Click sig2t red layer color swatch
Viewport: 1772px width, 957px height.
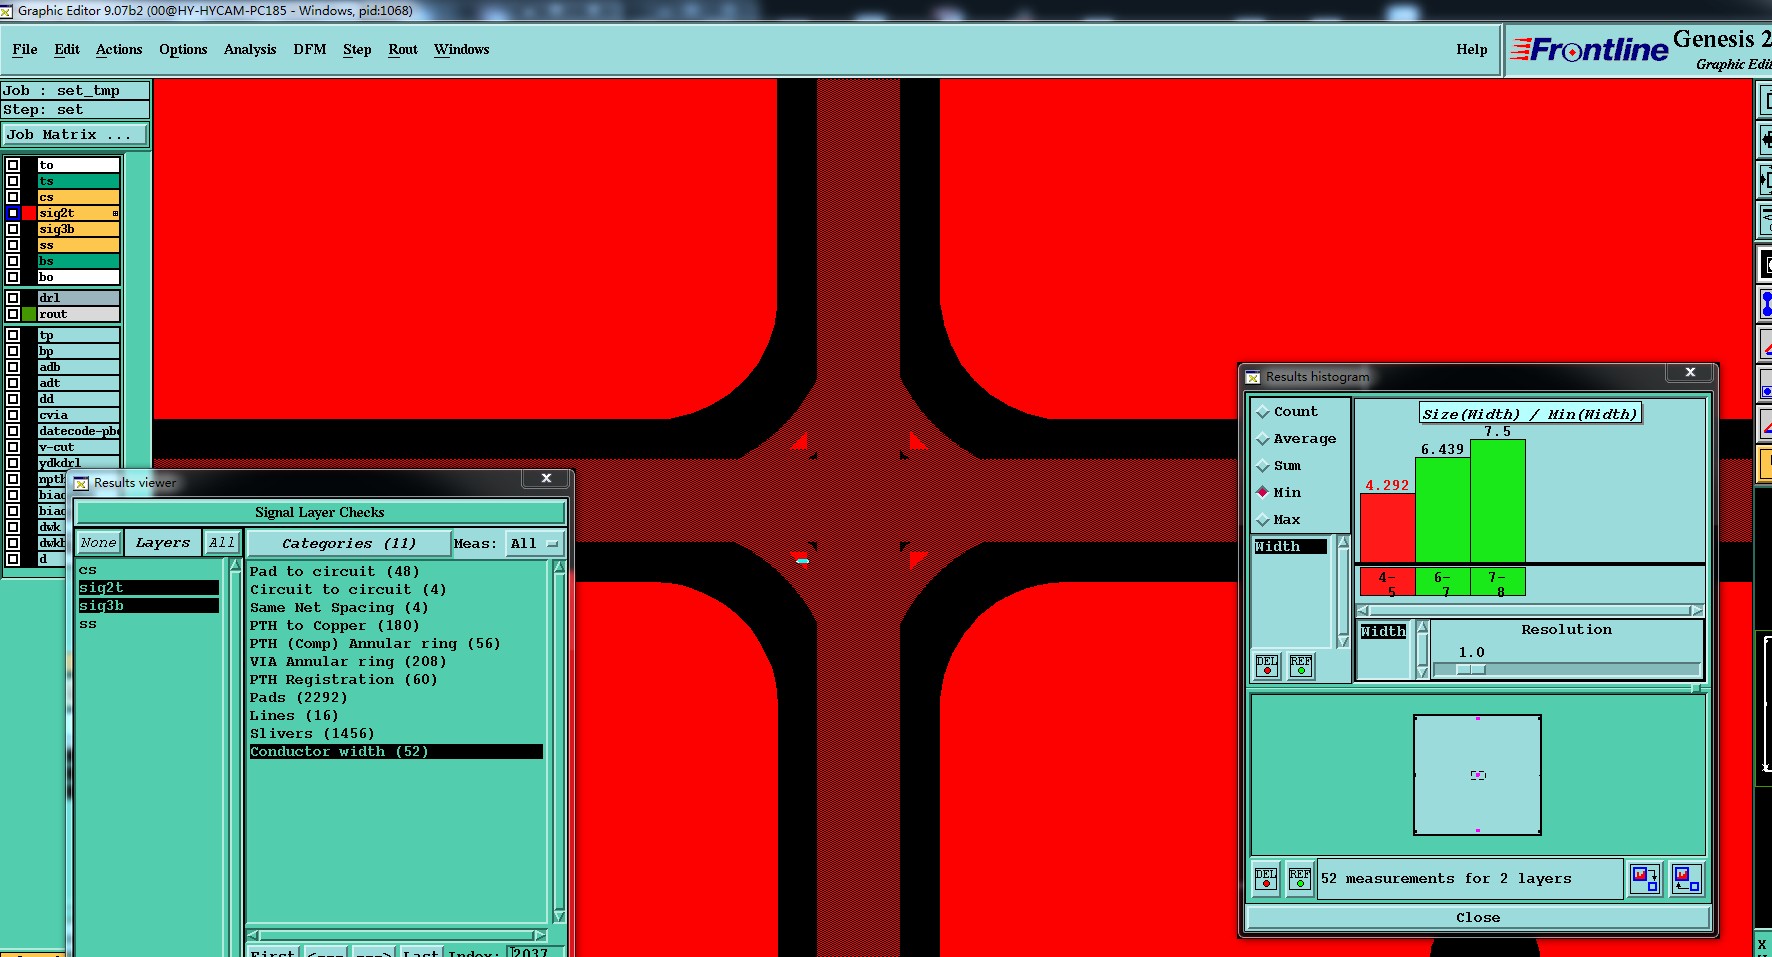tap(29, 213)
